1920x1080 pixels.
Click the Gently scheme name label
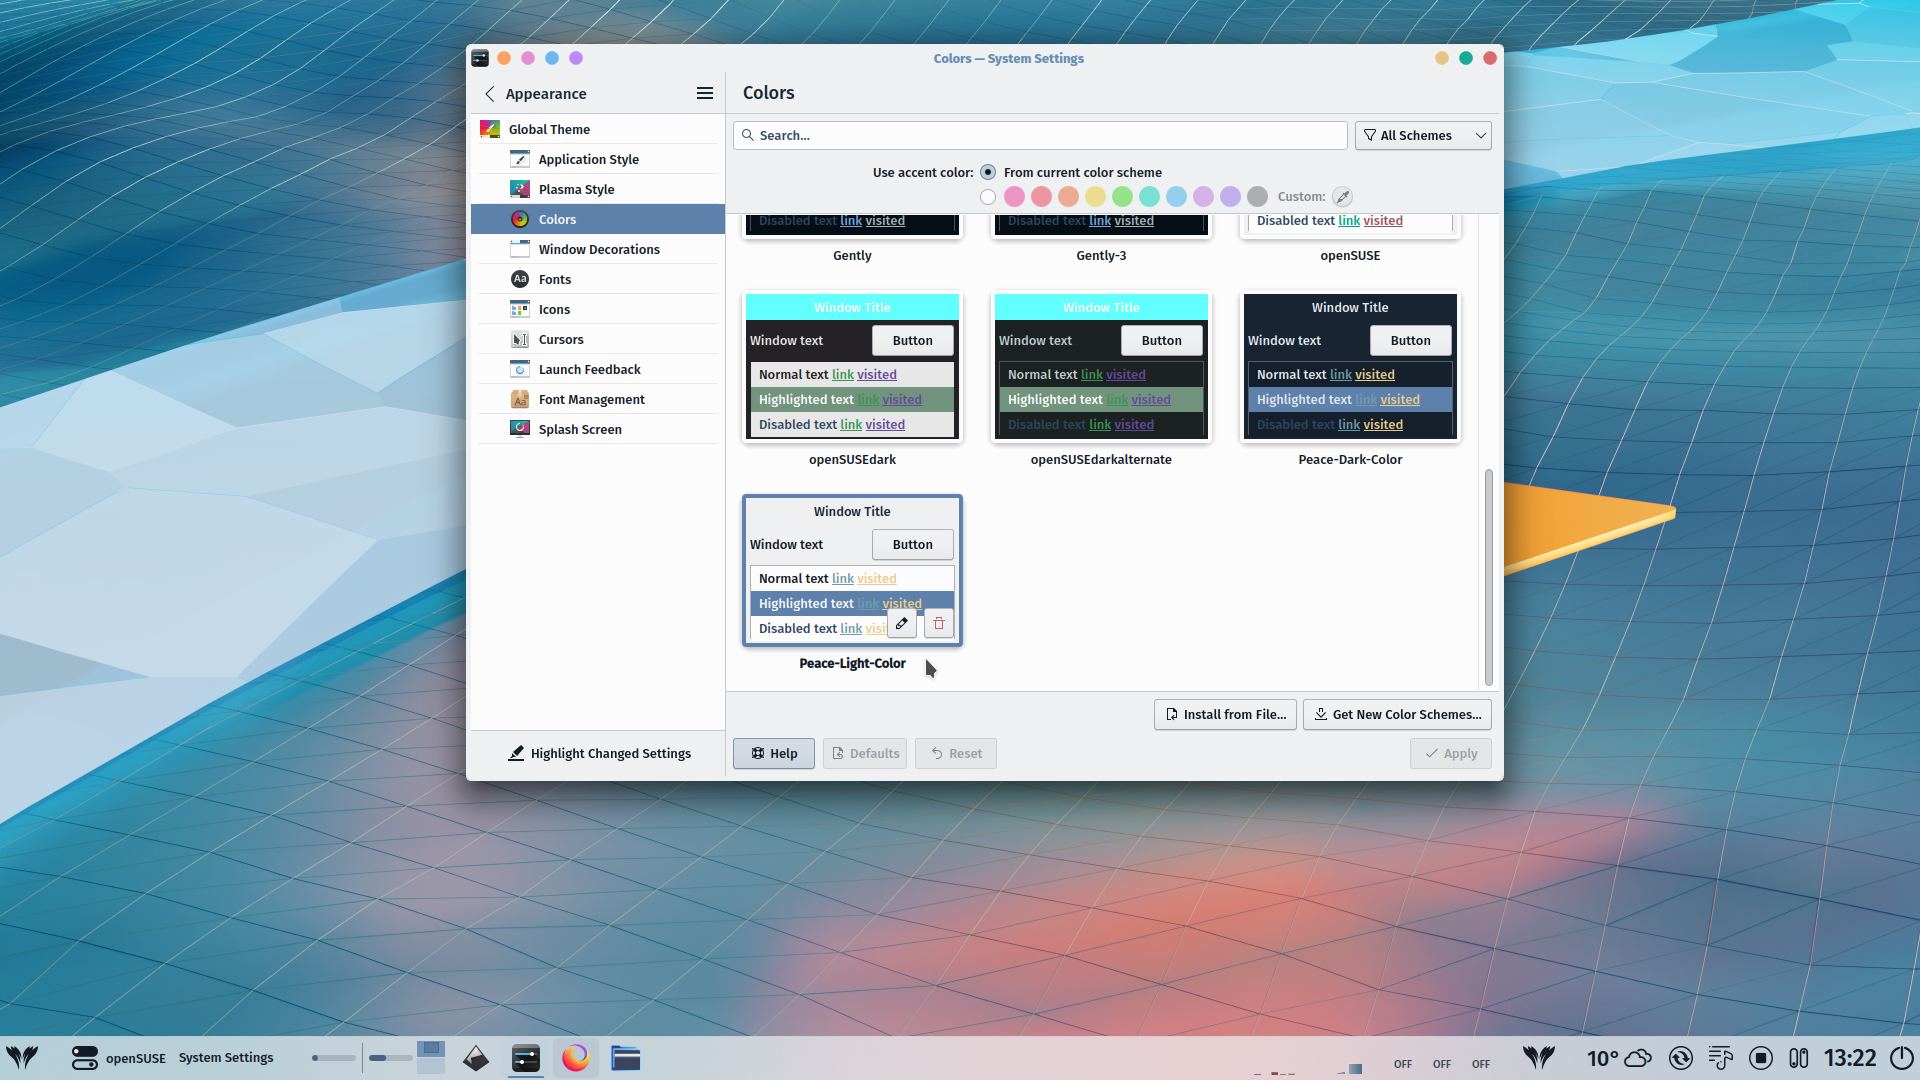[852, 255]
